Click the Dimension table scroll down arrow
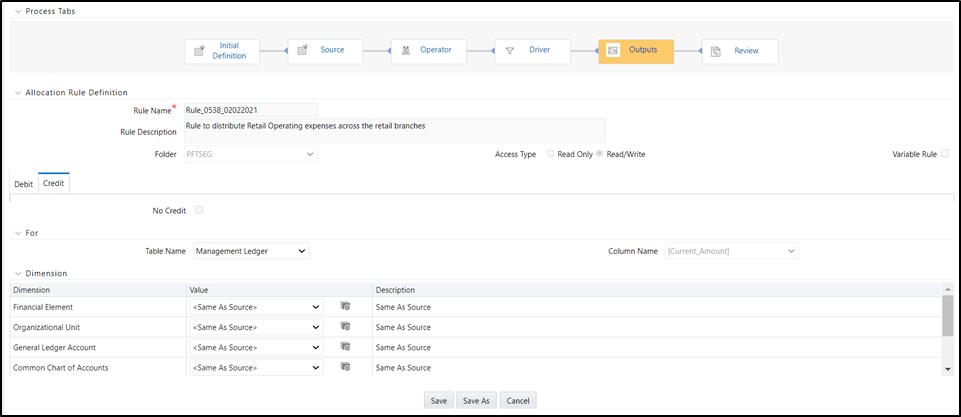Image resolution: width=961 pixels, height=417 pixels. coord(948,369)
